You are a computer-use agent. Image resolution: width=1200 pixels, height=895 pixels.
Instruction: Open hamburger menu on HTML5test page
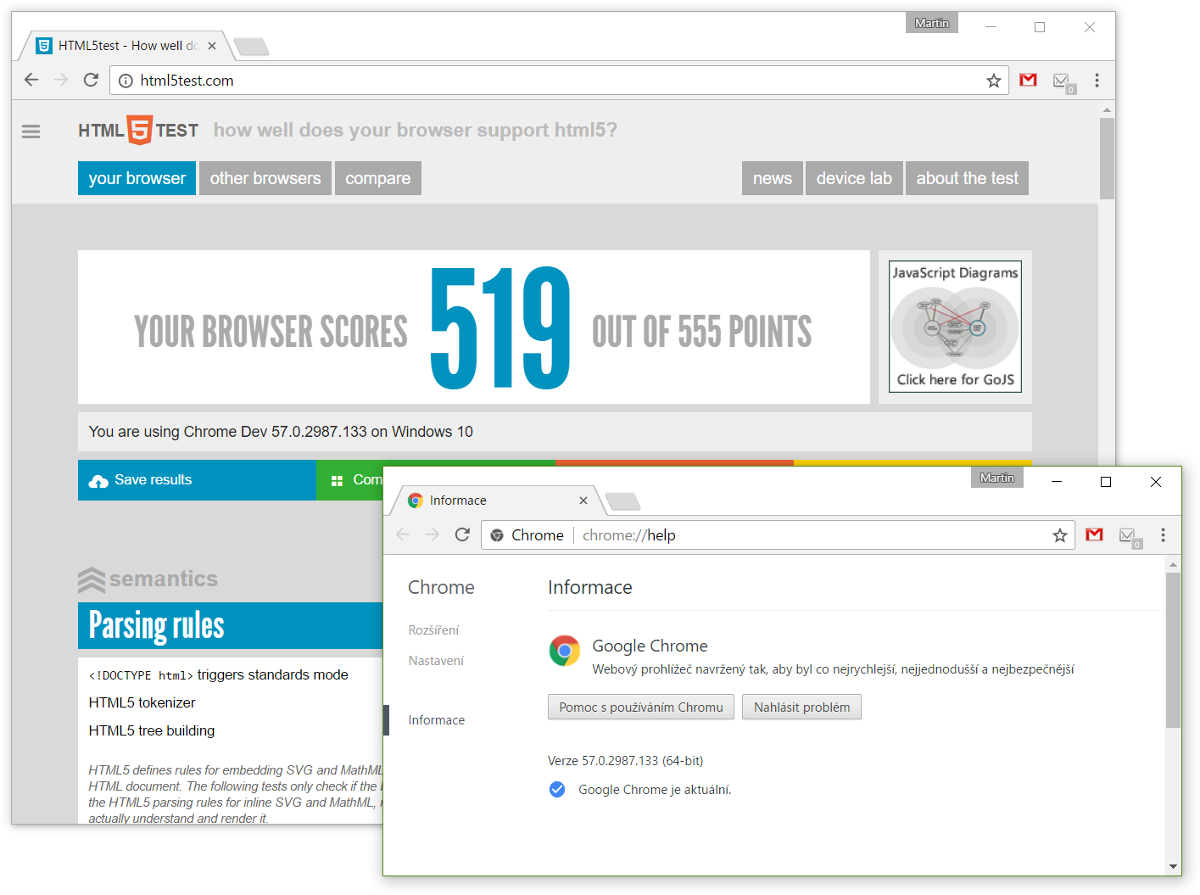click(x=31, y=131)
